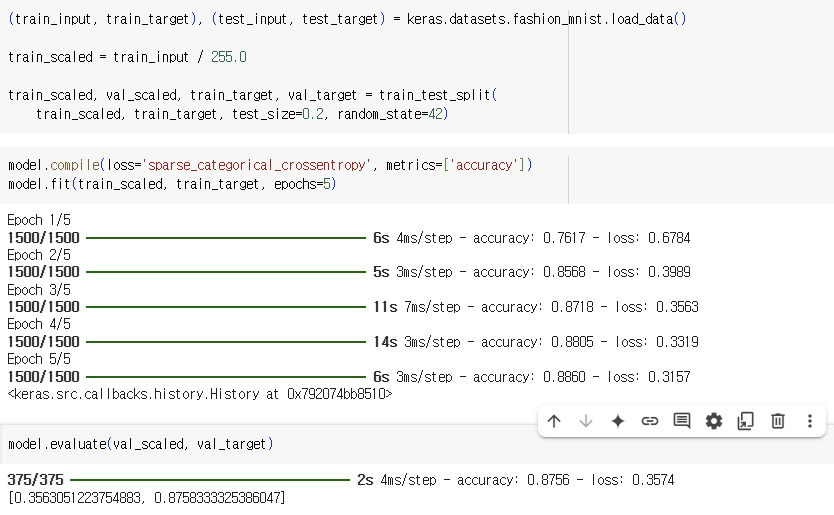
Task: Click the Epoch 2/5 output line
Action: click(x=39, y=255)
